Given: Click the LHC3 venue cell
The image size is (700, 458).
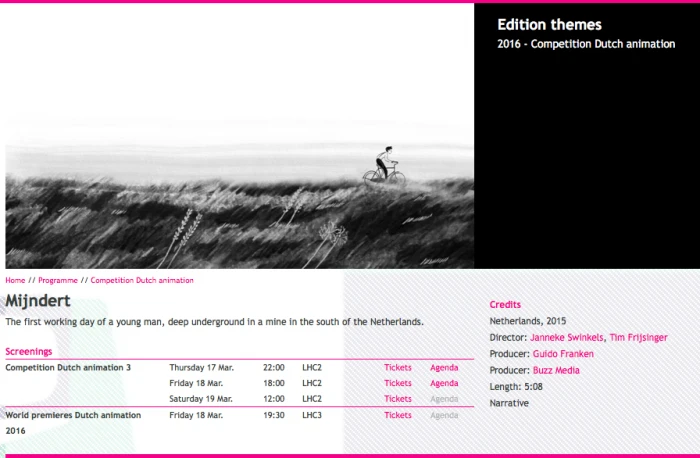Looking at the screenshot, I should pyautogui.click(x=312, y=415).
